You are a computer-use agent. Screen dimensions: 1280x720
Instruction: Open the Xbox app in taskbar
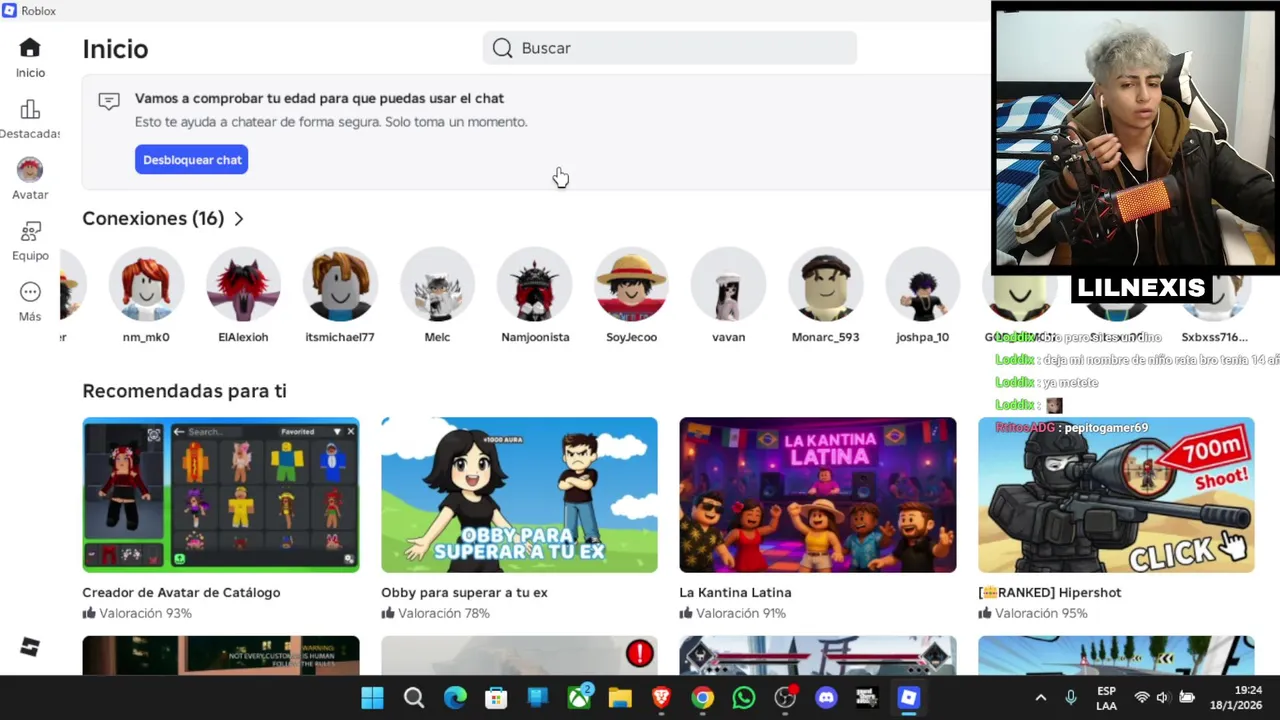tap(579, 698)
